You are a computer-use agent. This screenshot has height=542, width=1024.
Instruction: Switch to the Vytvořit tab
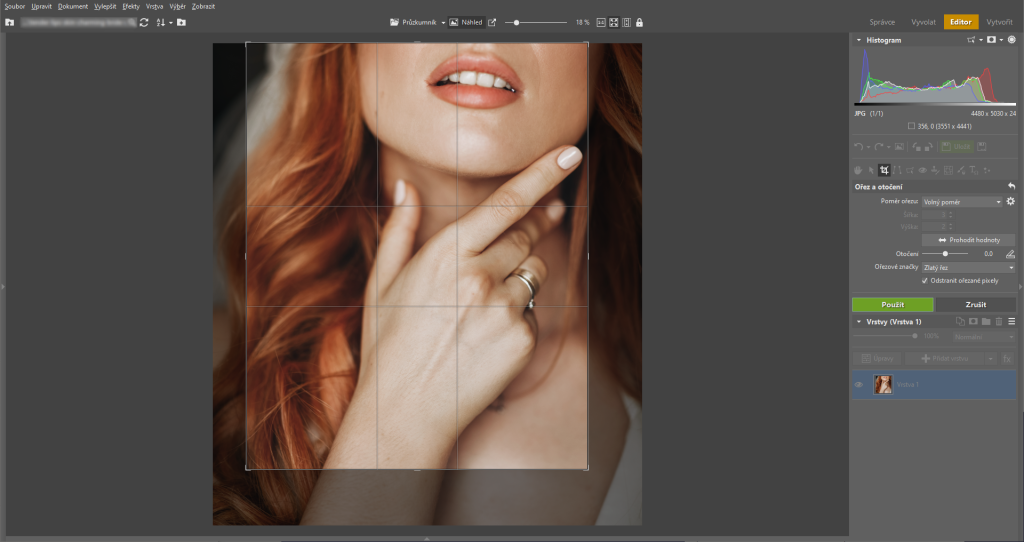click(x=999, y=22)
